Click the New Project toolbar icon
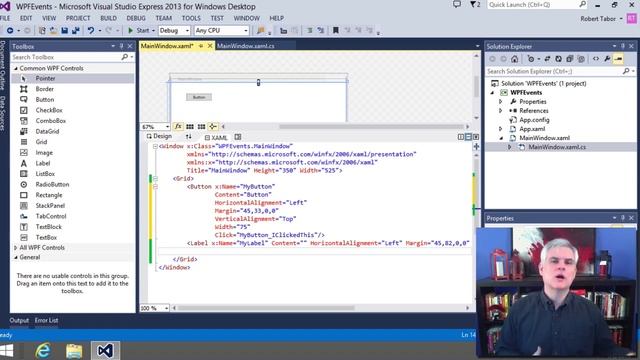This screenshot has width=640, height=360. 42,31
